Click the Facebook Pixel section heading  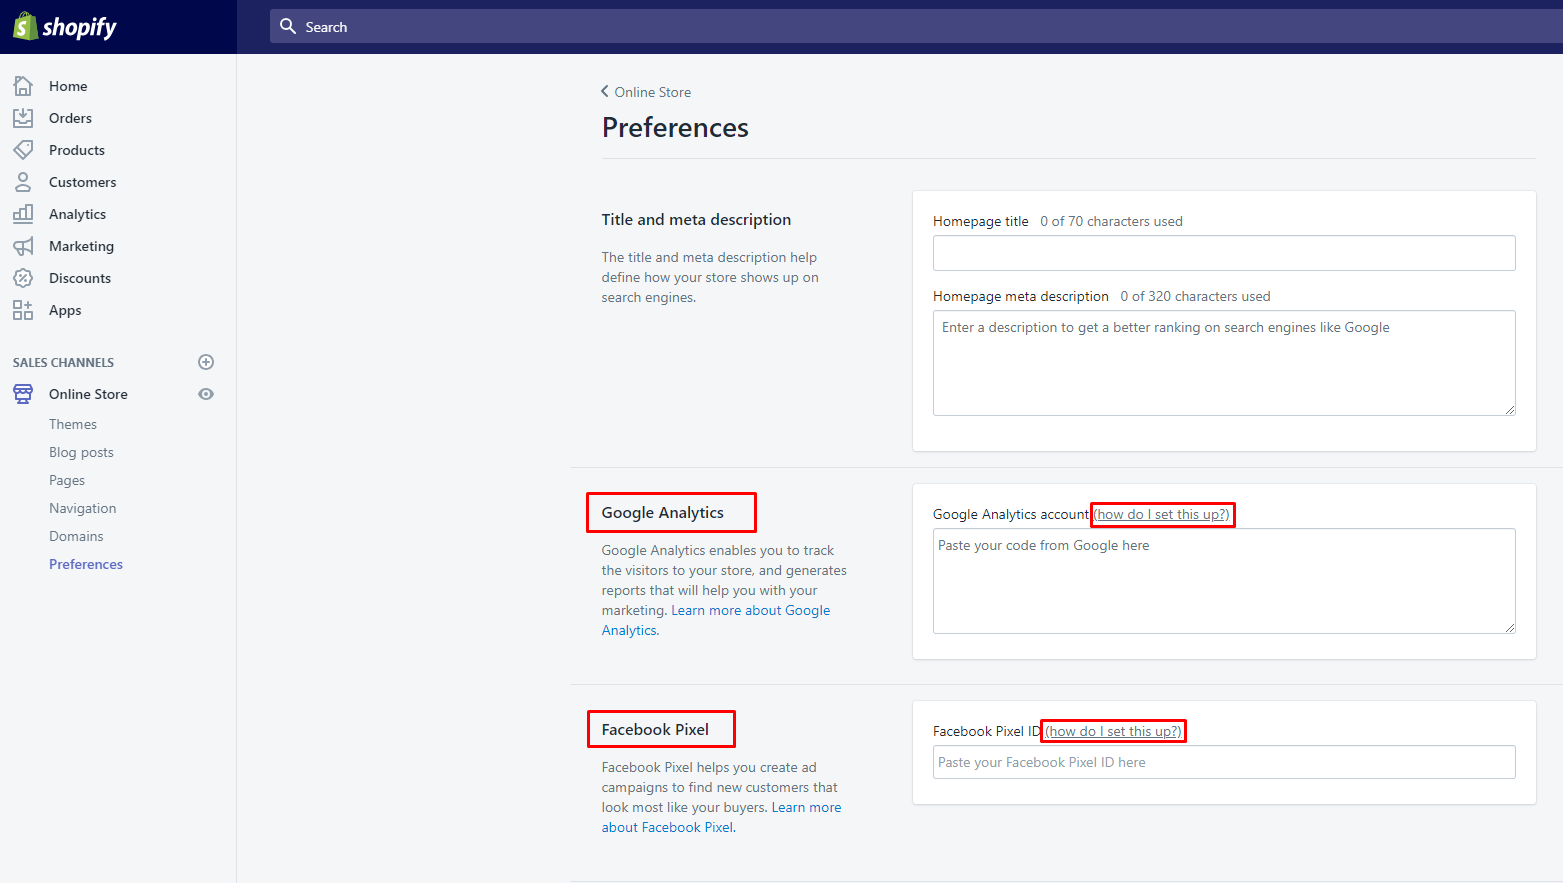click(x=655, y=729)
